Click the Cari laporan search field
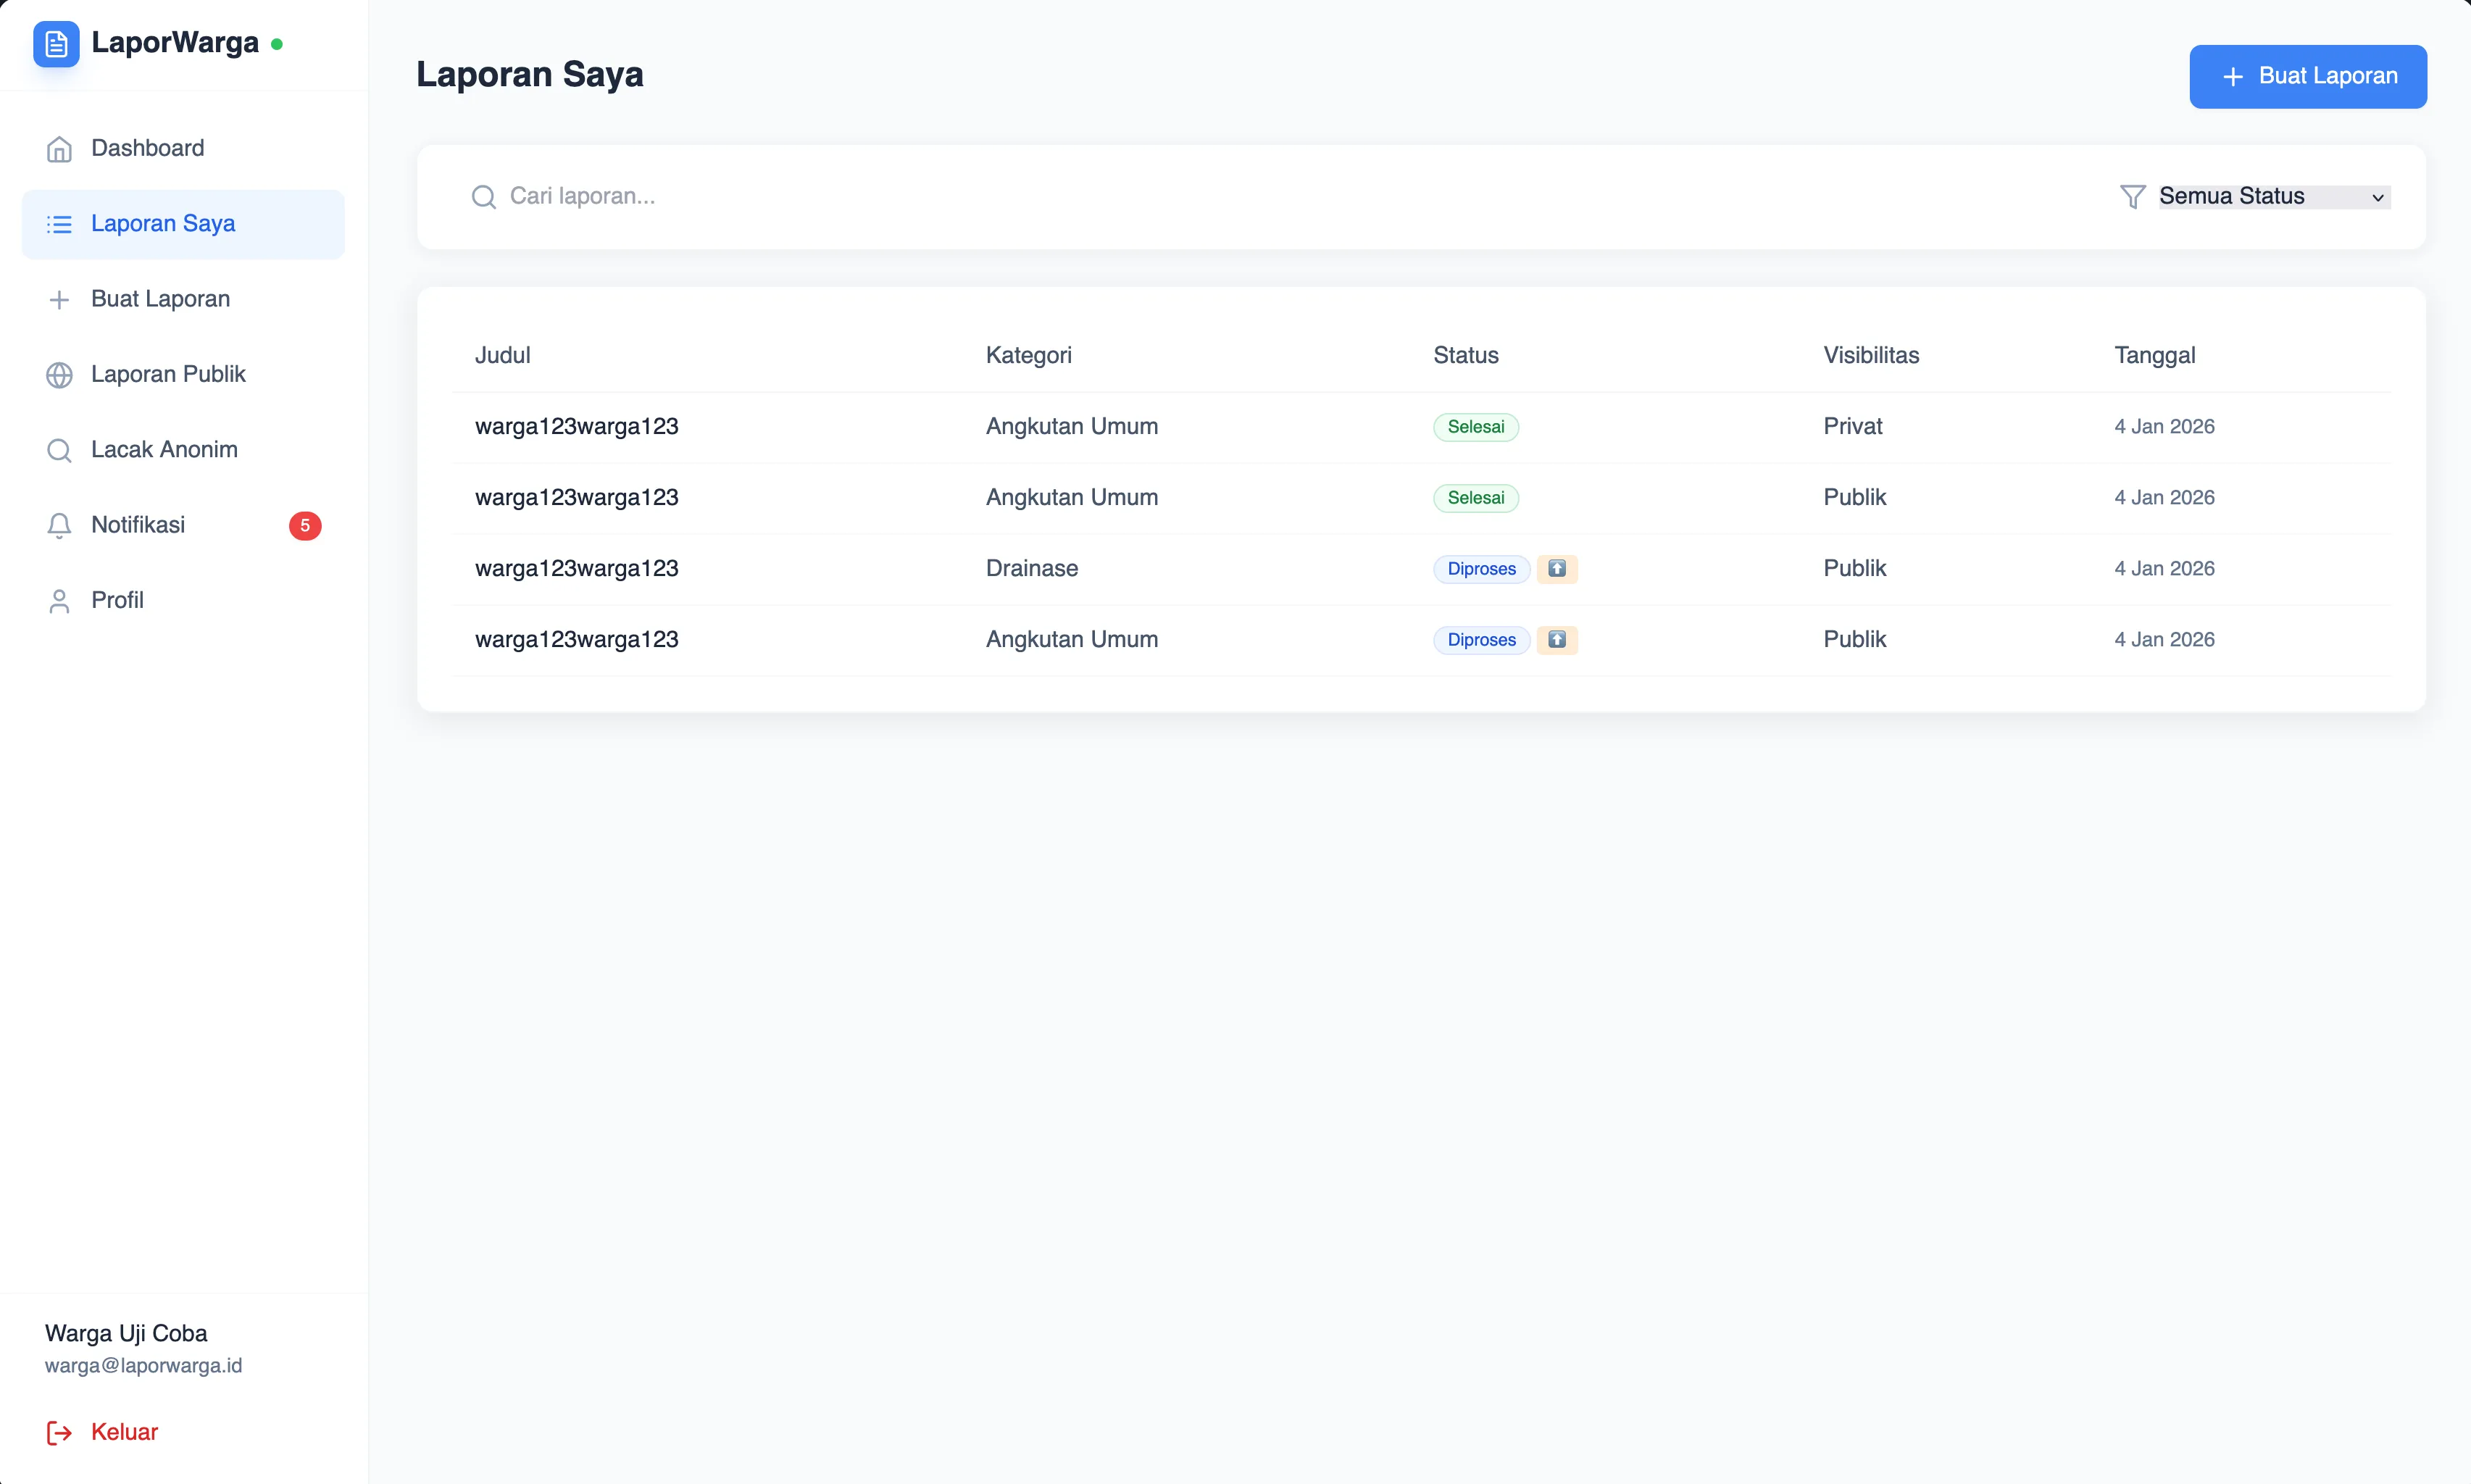This screenshot has width=2471, height=1484. tap(700, 196)
